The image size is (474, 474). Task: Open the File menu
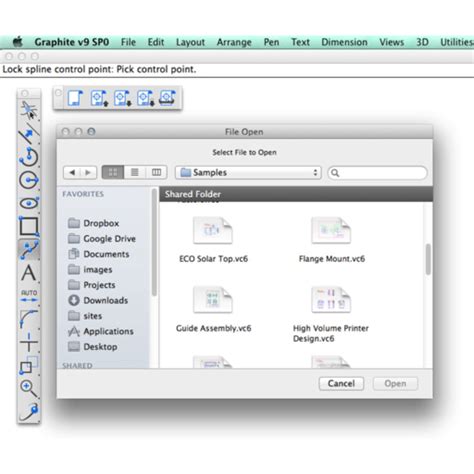tap(128, 42)
